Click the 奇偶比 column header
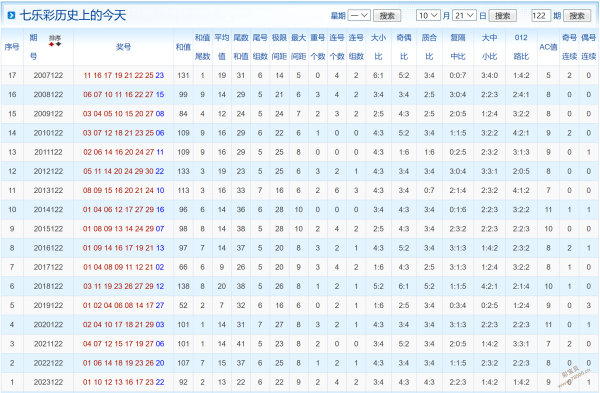600x393 pixels. [x=404, y=47]
